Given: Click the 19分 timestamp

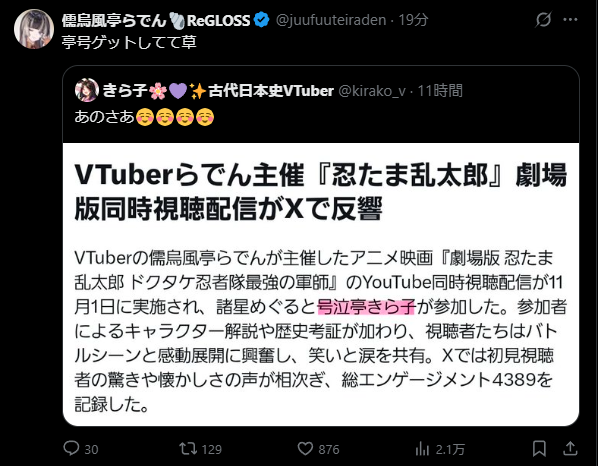Looking at the screenshot, I should (413, 19).
